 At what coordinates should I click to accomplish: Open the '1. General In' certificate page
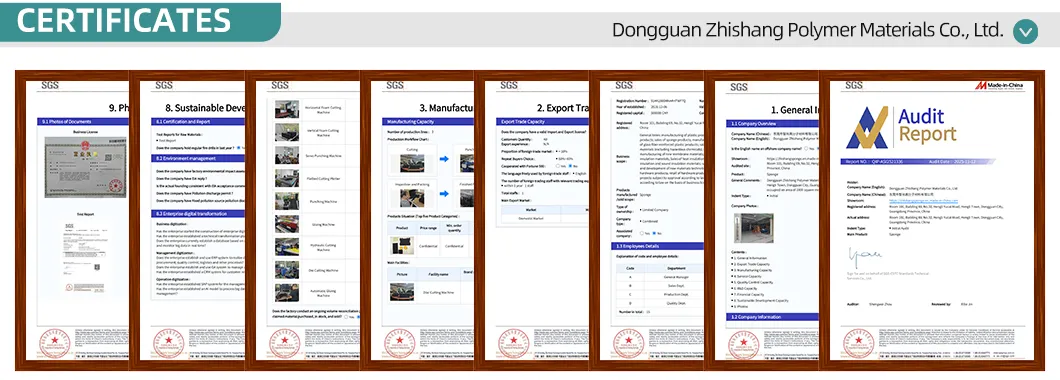[x=762, y=220]
